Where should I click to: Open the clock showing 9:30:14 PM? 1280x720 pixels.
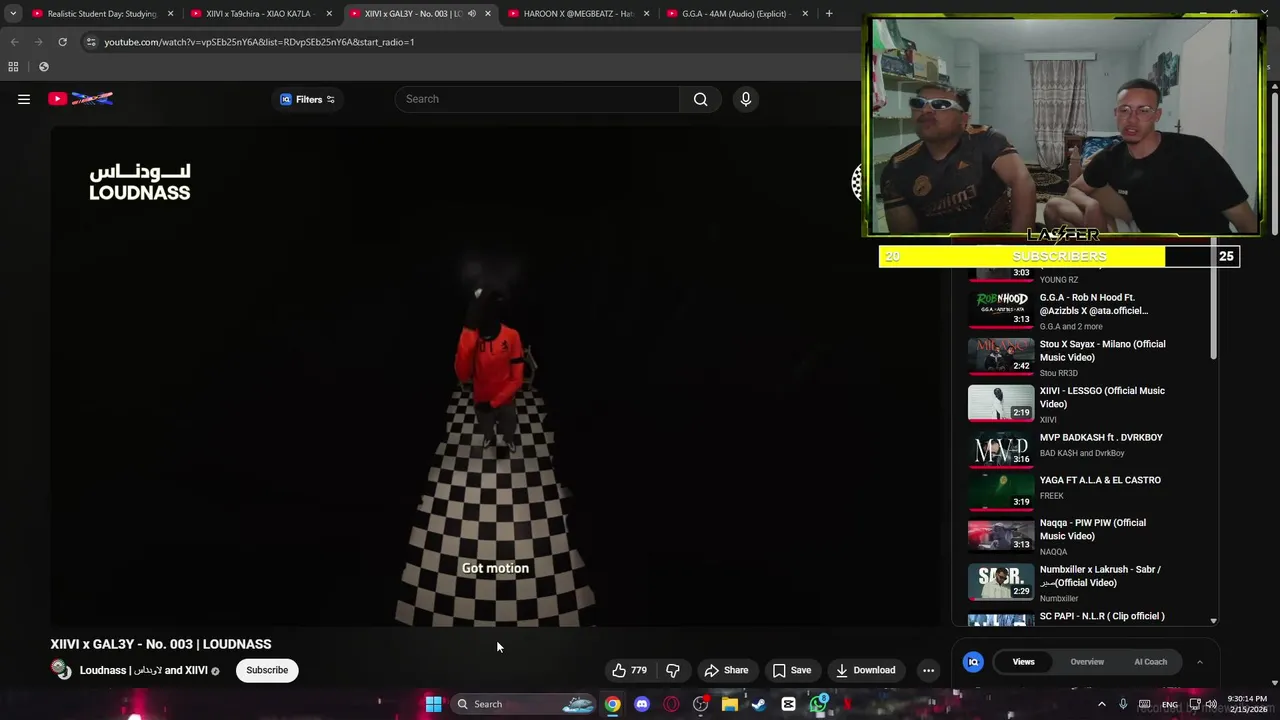tap(1247, 704)
